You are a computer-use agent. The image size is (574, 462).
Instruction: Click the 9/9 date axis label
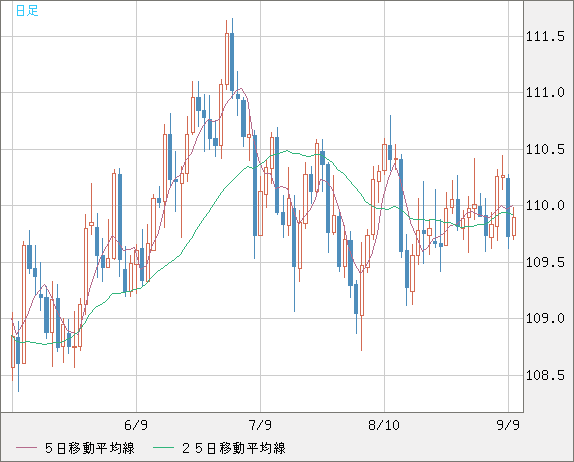tap(508, 425)
